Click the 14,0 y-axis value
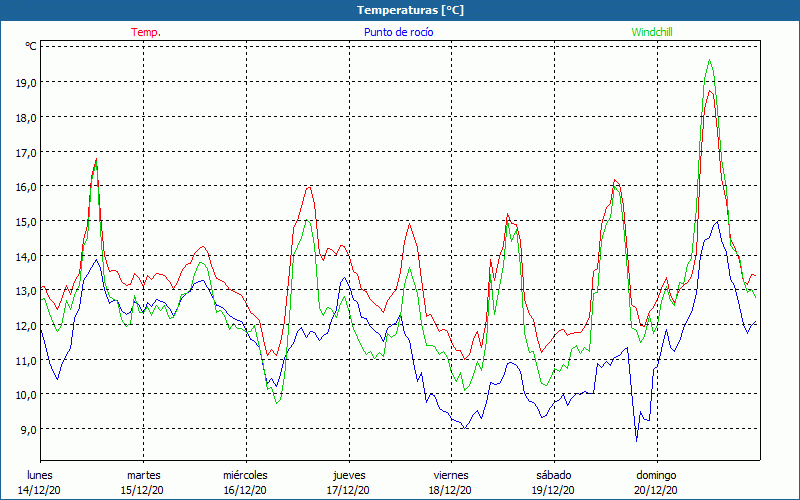This screenshot has height=500, width=800. pyautogui.click(x=26, y=256)
